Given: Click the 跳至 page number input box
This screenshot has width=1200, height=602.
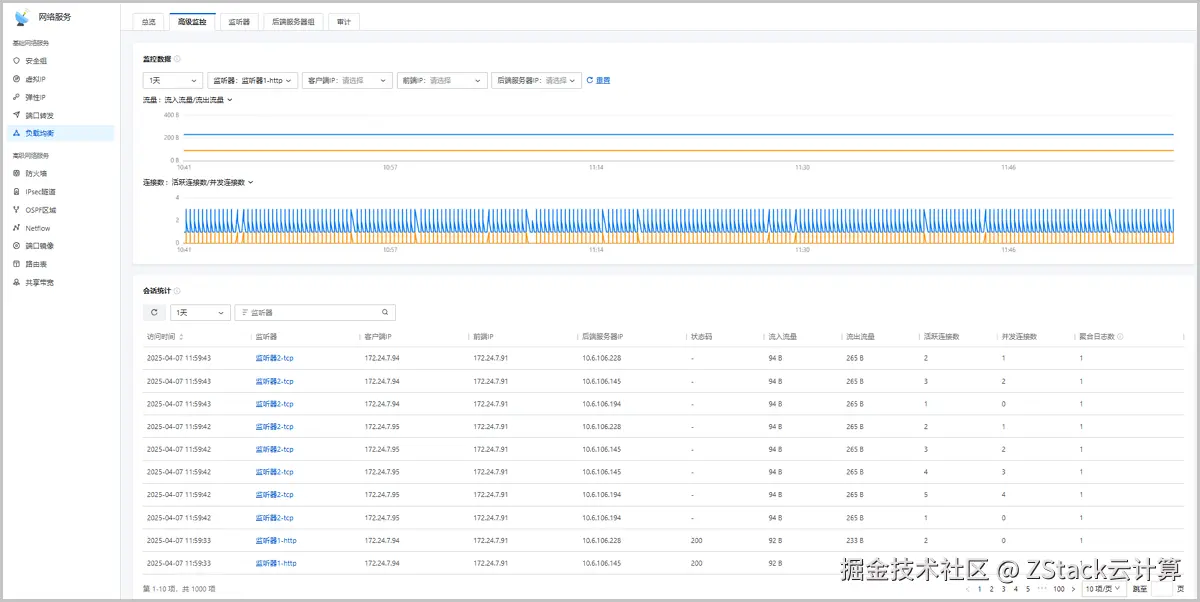Looking at the screenshot, I should (1163, 589).
